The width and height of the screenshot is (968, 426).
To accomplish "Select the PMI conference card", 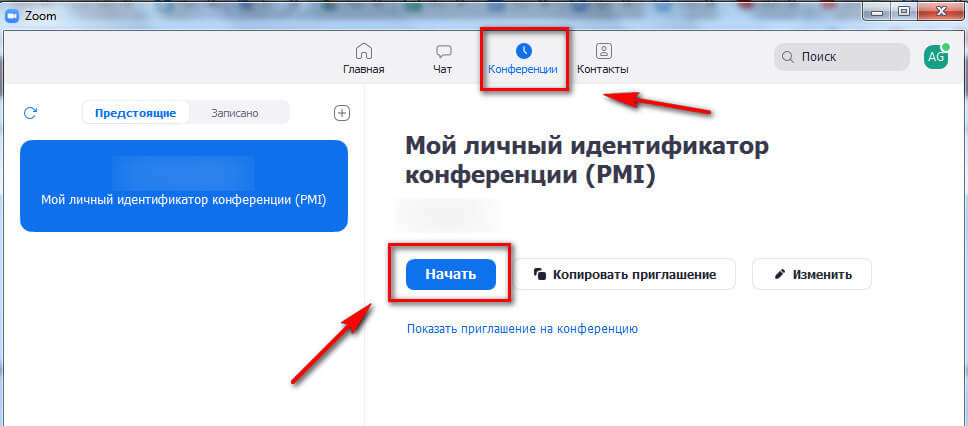I will 184,186.
